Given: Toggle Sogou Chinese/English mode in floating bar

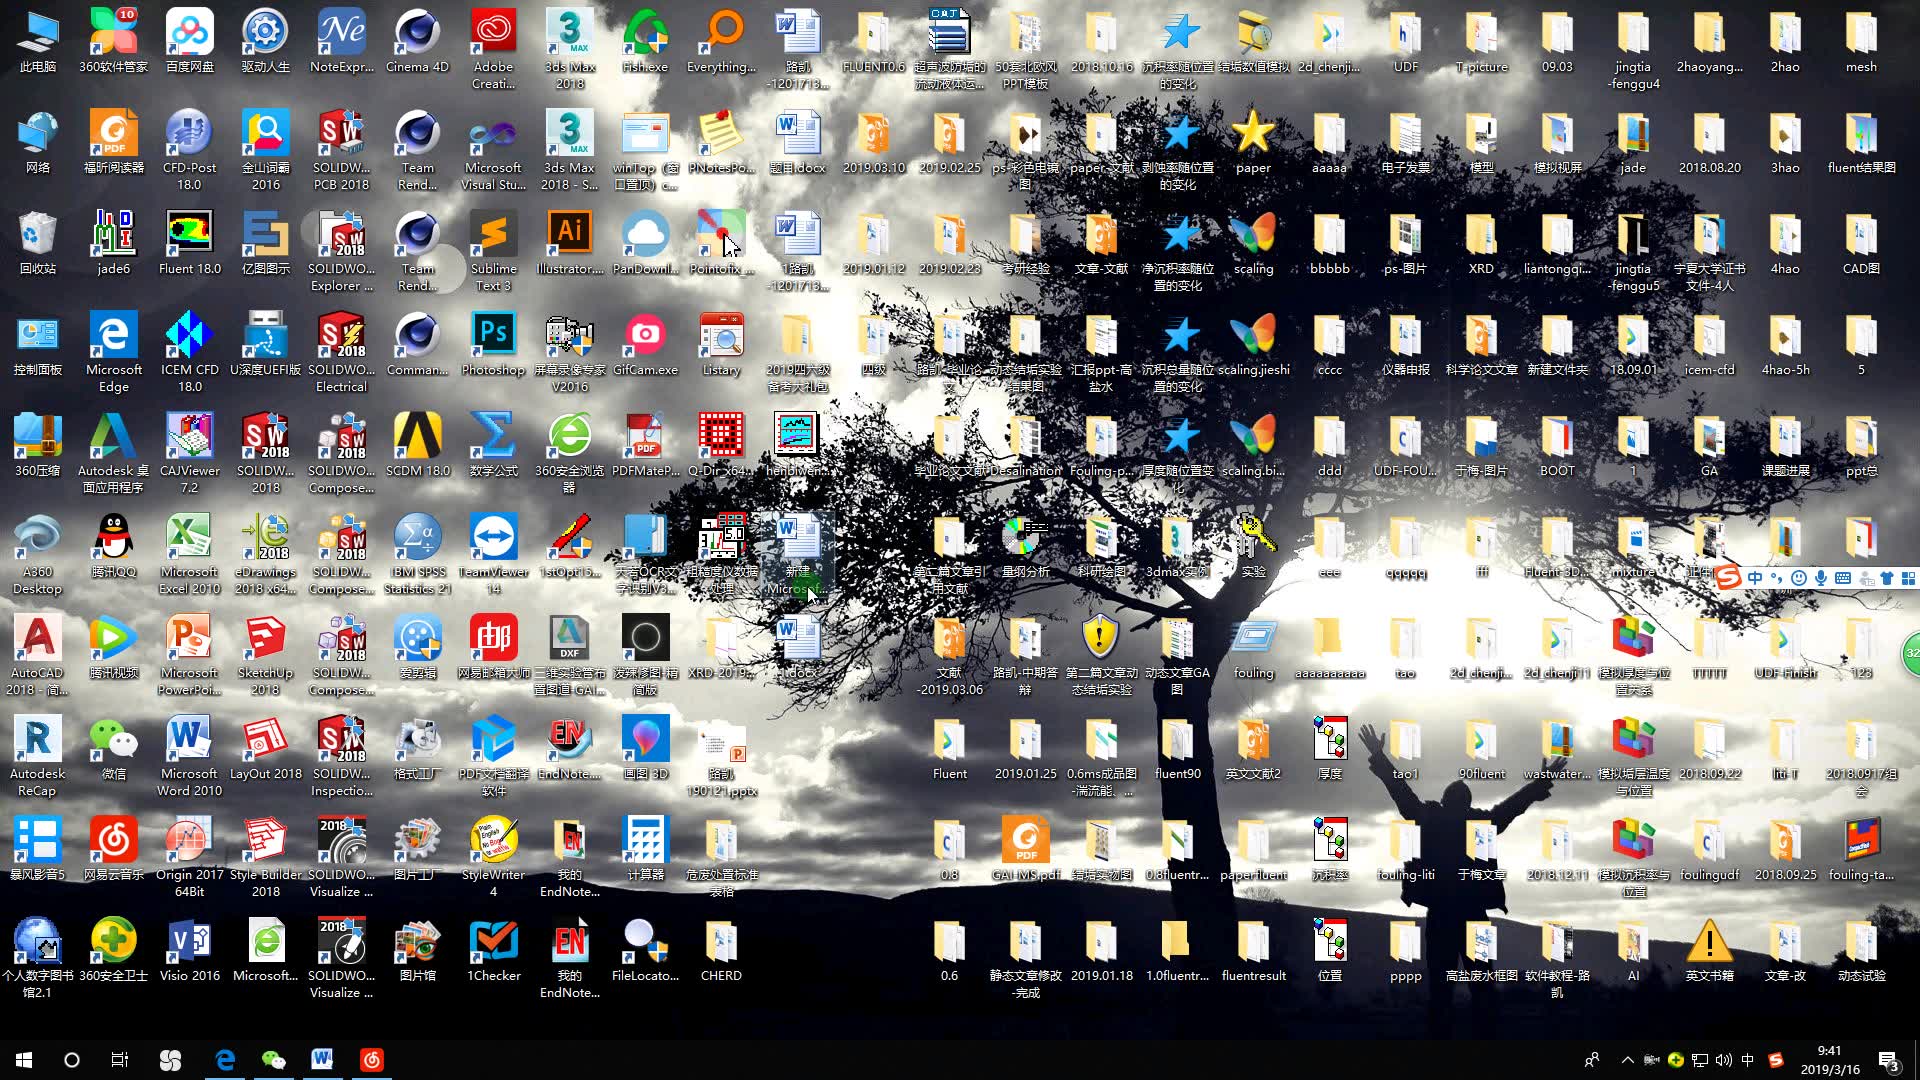Looking at the screenshot, I should tap(1755, 578).
